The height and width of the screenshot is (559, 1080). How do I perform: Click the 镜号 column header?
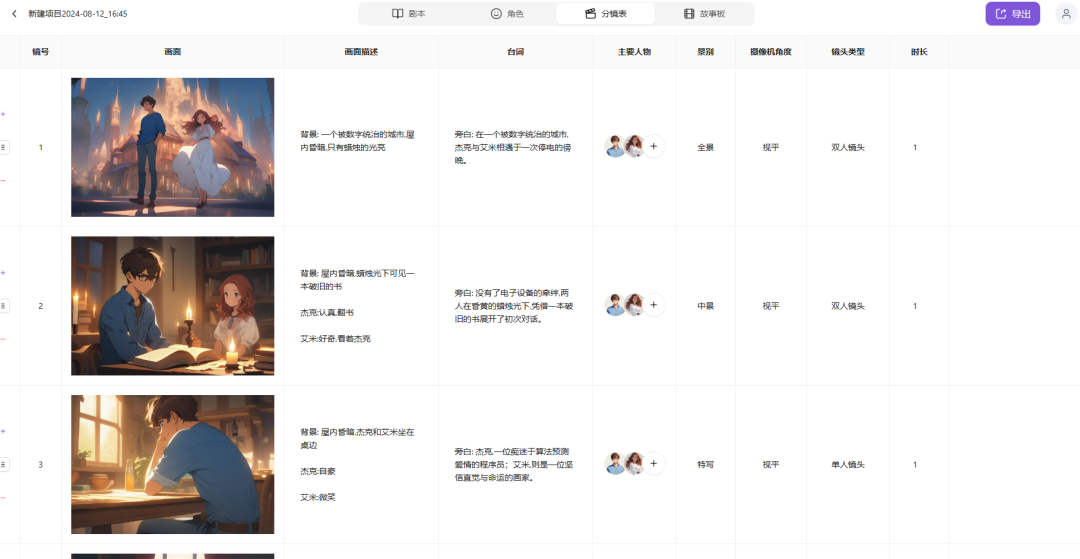tap(41, 52)
